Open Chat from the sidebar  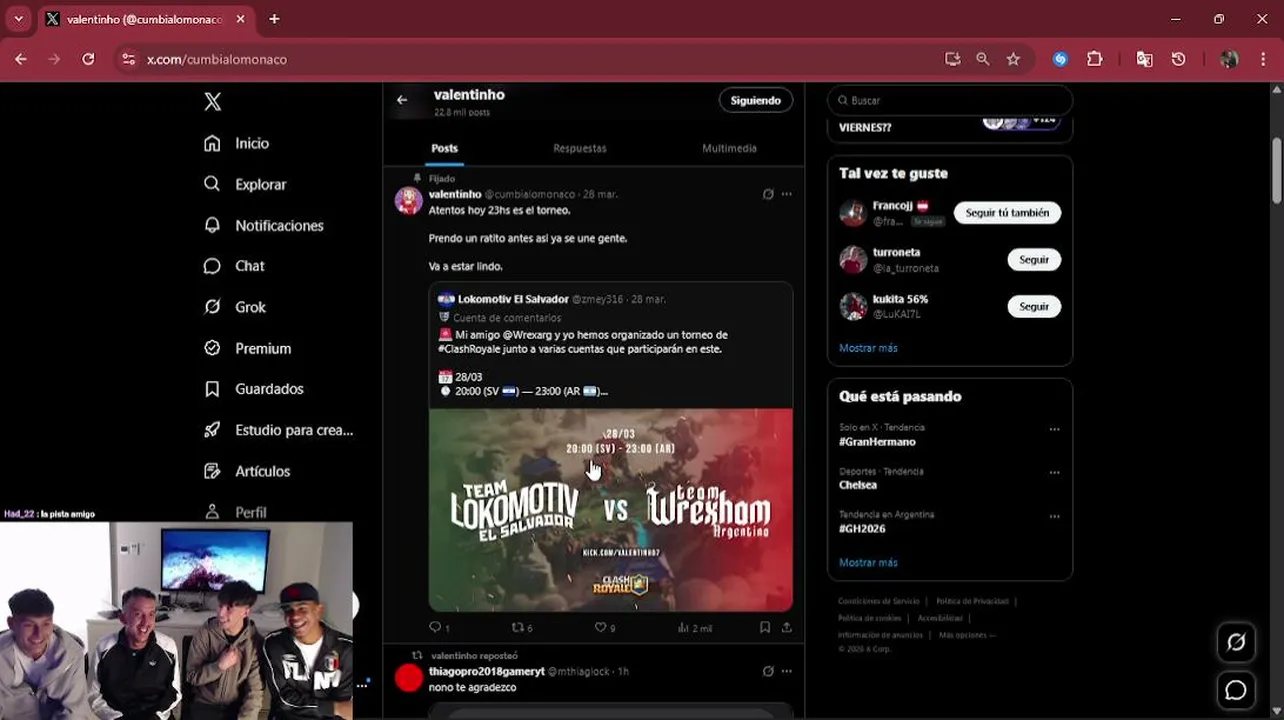(234, 266)
